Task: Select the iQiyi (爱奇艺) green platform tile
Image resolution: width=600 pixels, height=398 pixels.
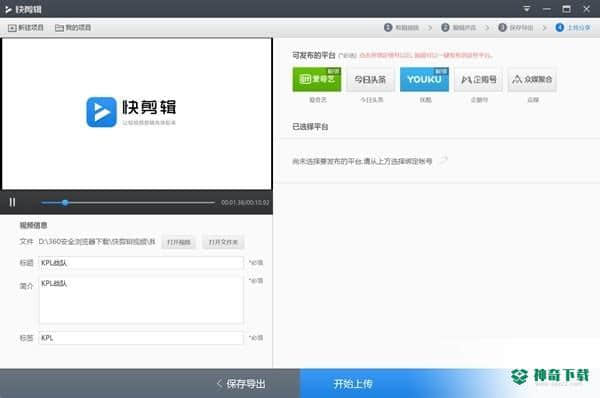Action: point(317,79)
